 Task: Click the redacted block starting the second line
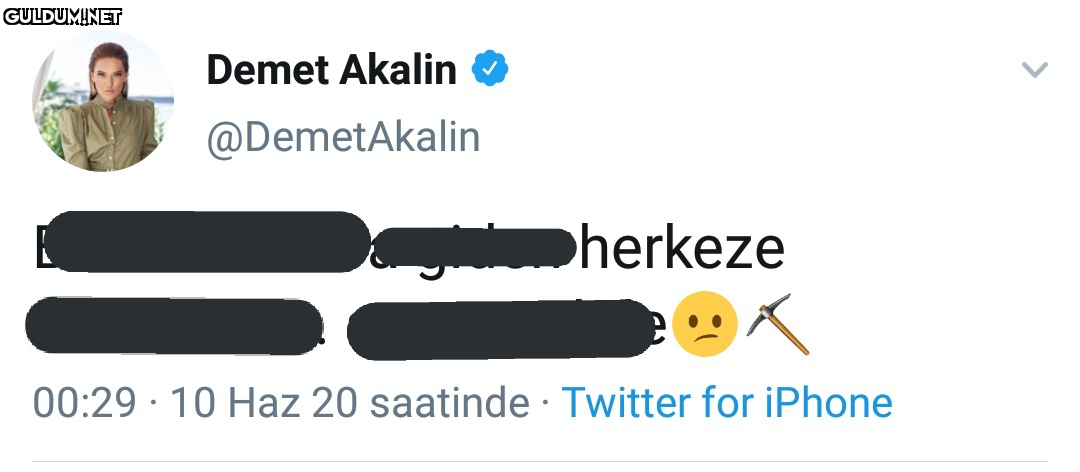(172, 325)
